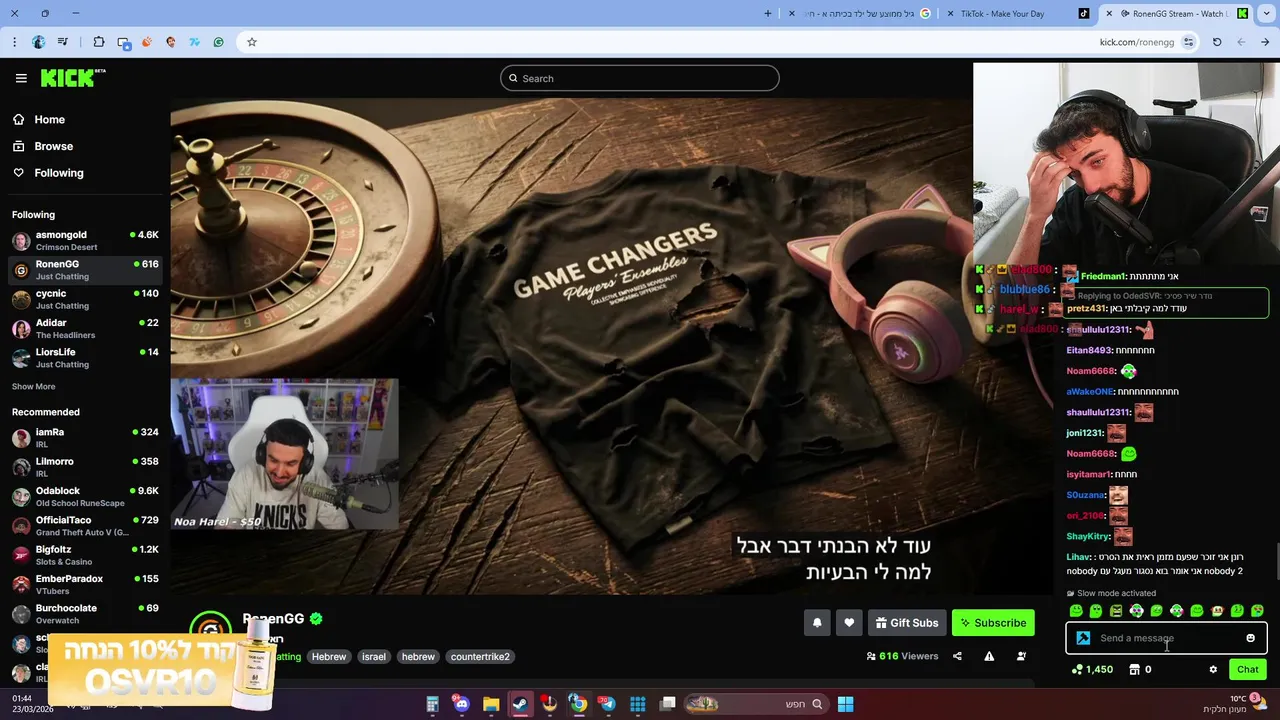Send message with the Chat button

coord(1247,670)
